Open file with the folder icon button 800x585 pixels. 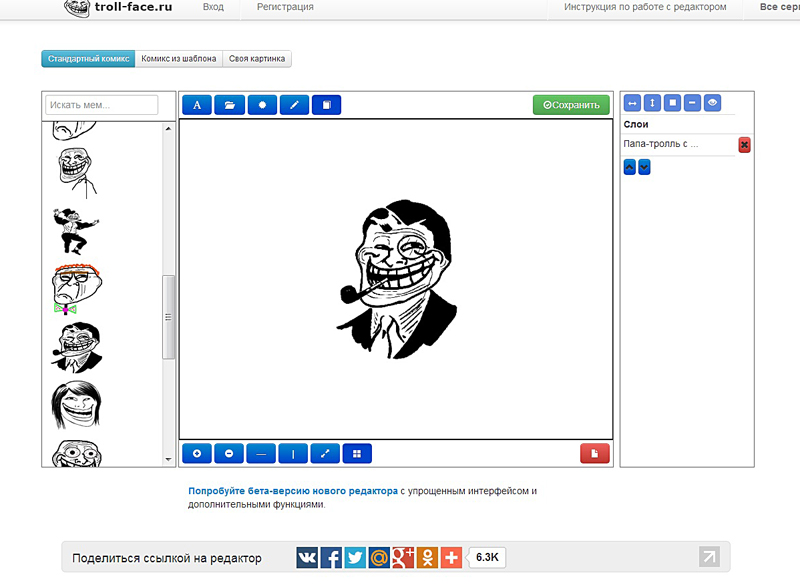[230, 105]
